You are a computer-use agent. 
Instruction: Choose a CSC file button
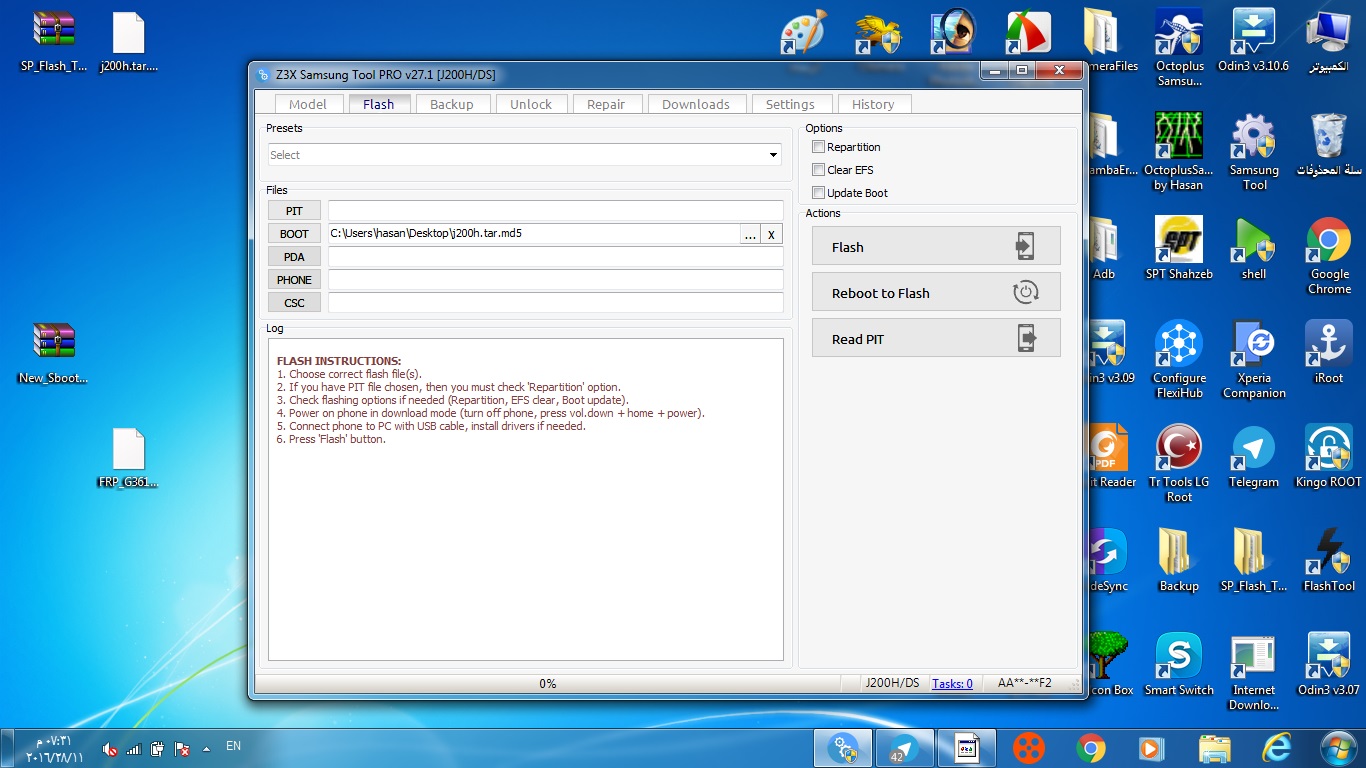[294, 303]
